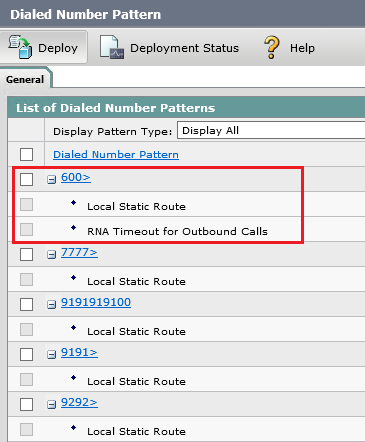Click Local Static Route under 9191>
The height and width of the screenshot is (442, 365).
click(x=136, y=381)
